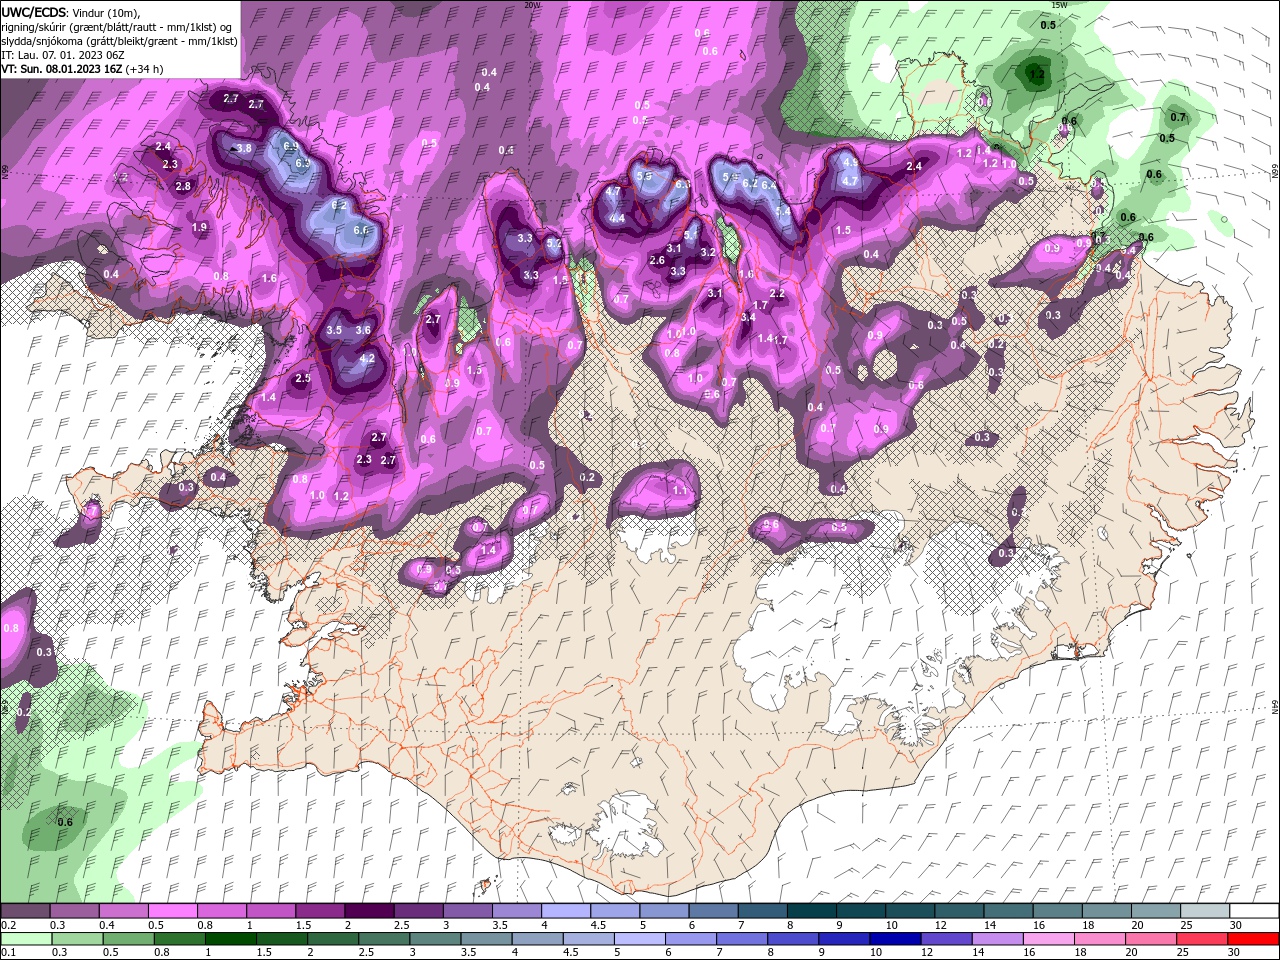Click the white swatch at 30 in upper legend
The width and height of the screenshot is (1280, 960).
1254,911
